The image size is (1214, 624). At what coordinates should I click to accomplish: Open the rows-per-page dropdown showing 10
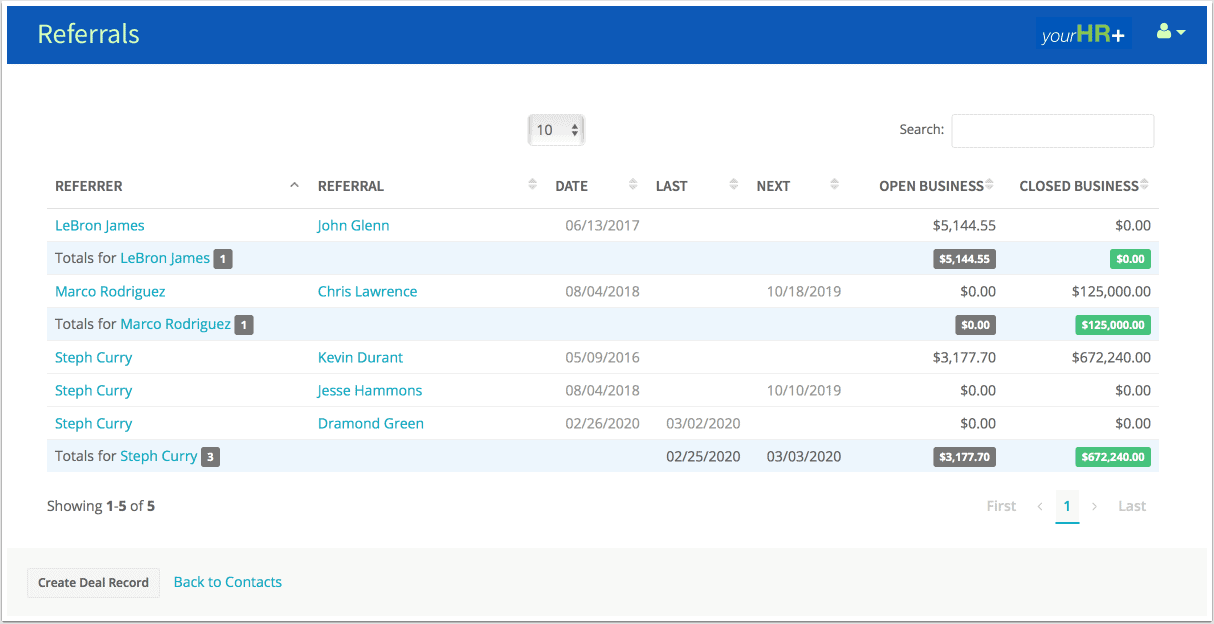point(556,130)
